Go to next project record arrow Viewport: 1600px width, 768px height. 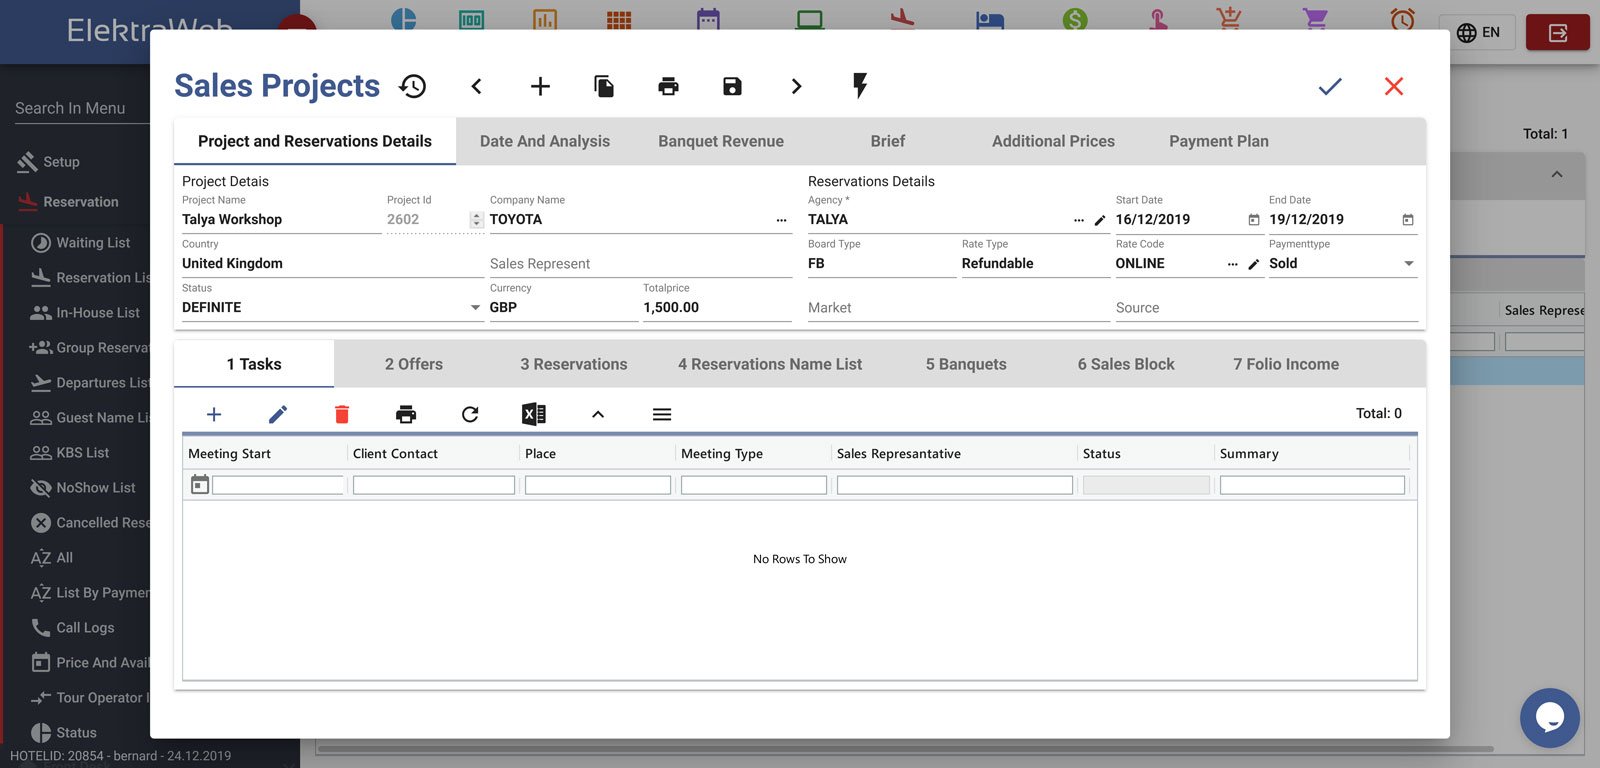(x=796, y=86)
